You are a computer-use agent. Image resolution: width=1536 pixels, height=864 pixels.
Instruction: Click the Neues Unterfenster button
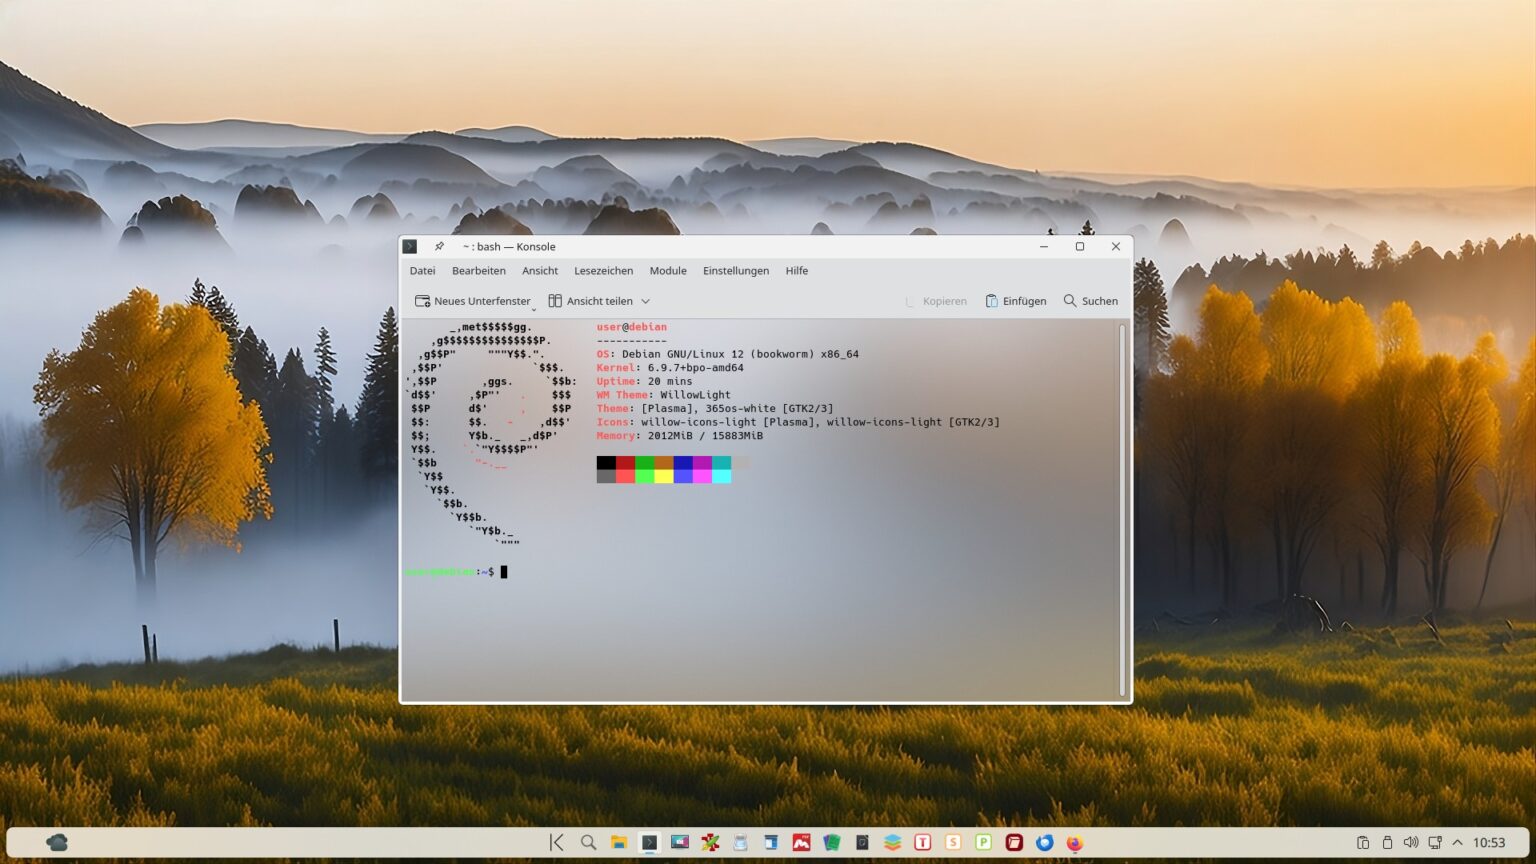coord(472,301)
